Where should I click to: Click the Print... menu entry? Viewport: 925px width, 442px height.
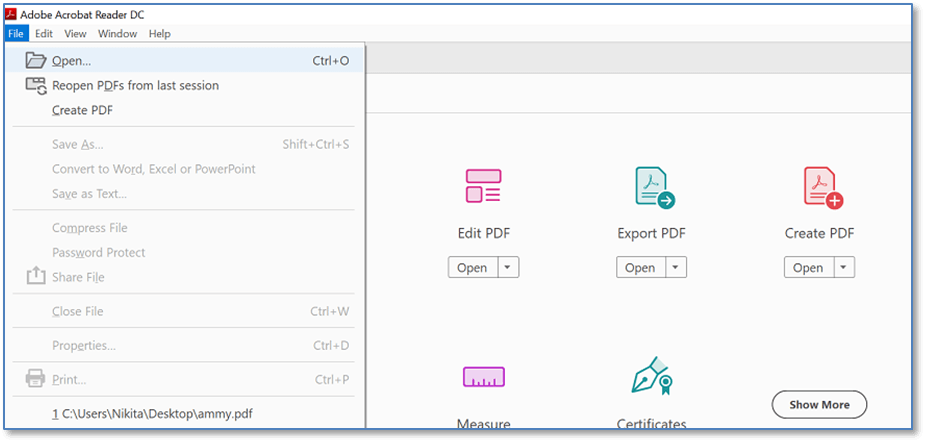coord(184,379)
